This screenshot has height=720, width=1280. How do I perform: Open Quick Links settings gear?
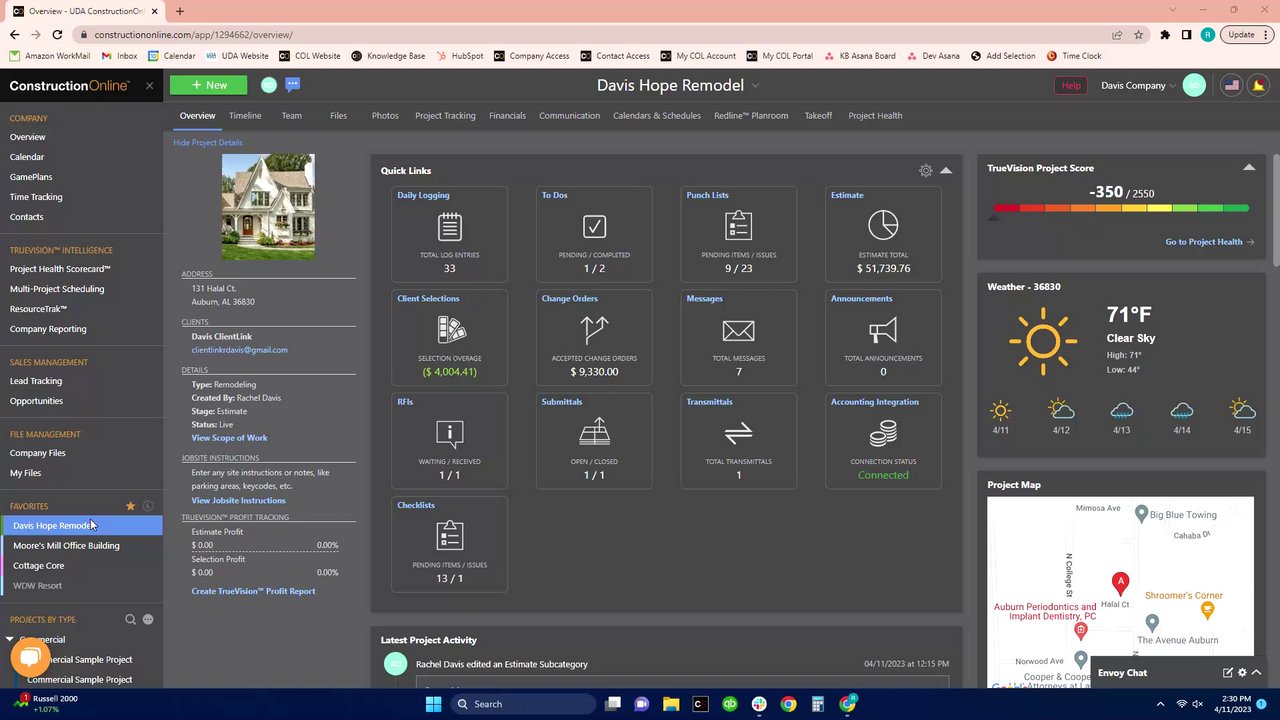click(926, 171)
